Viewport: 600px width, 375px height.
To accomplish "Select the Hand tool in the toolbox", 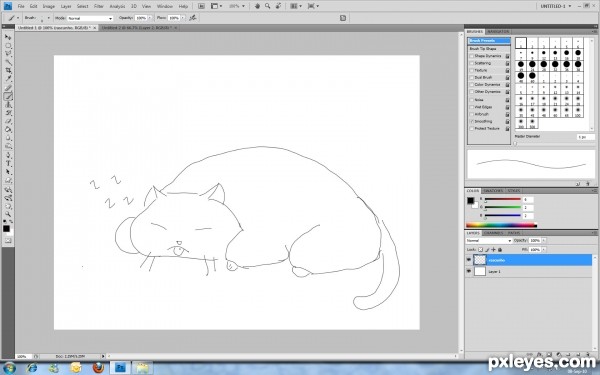I will pyautogui.click(x=8, y=206).
